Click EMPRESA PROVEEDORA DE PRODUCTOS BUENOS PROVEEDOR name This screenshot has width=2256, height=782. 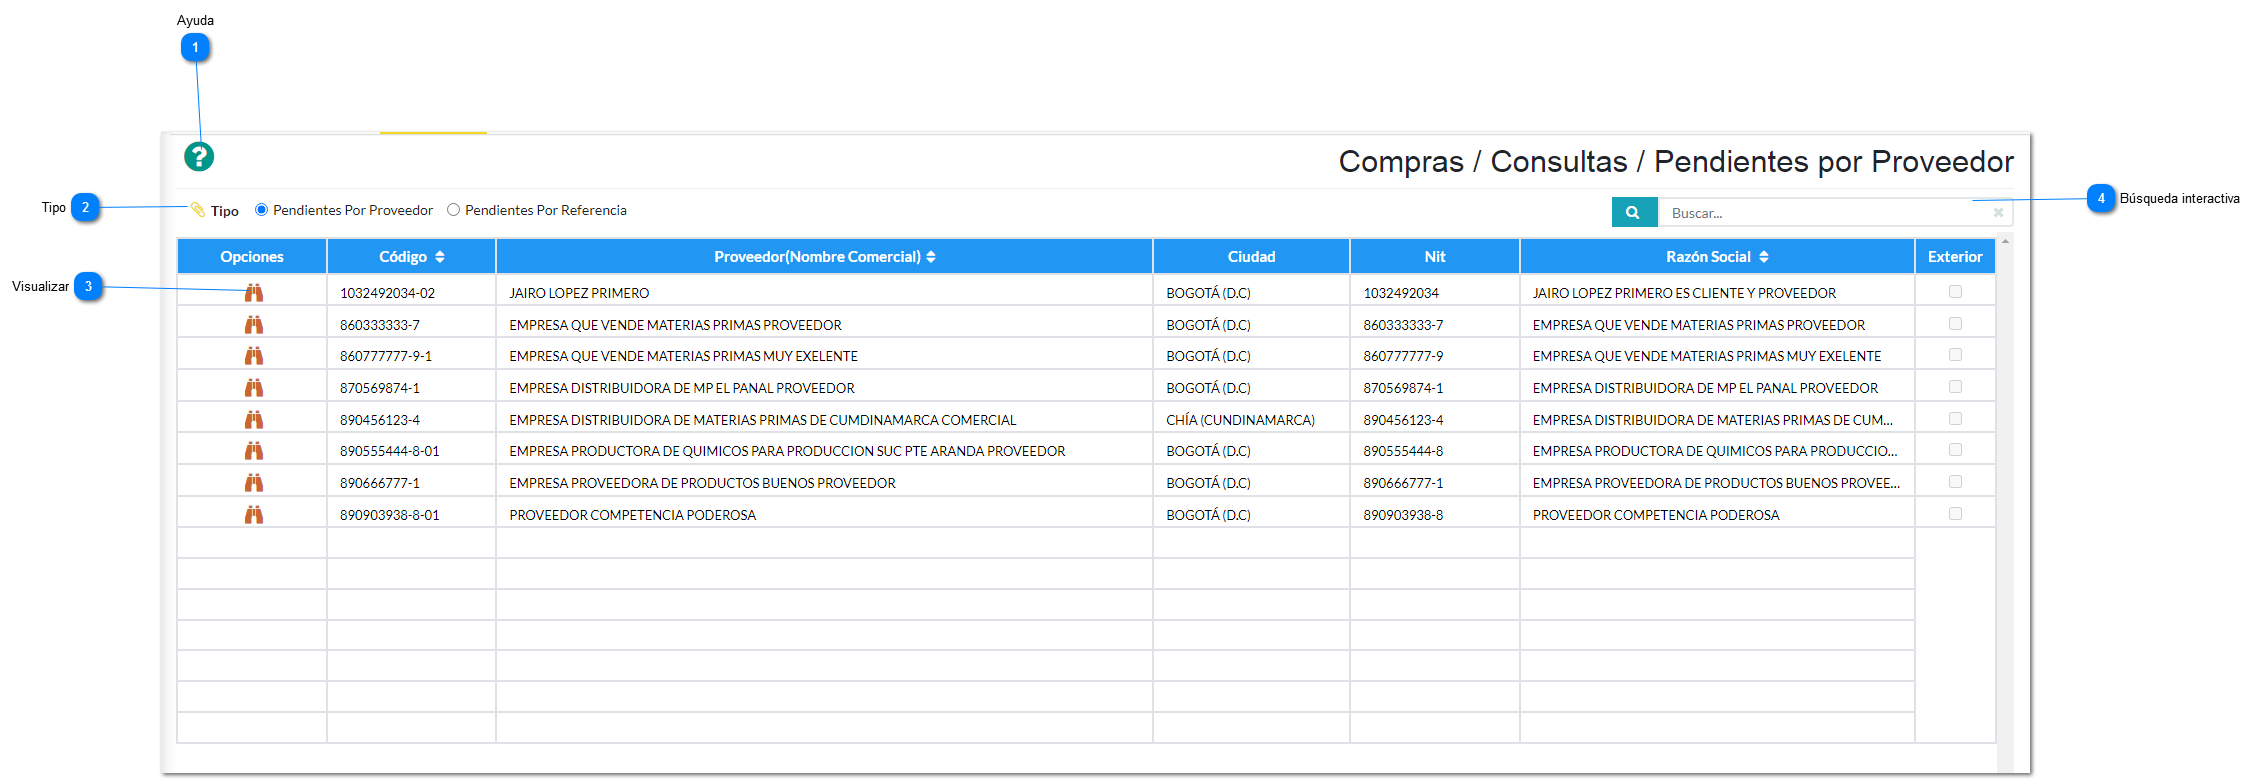[x=703, y=483]
